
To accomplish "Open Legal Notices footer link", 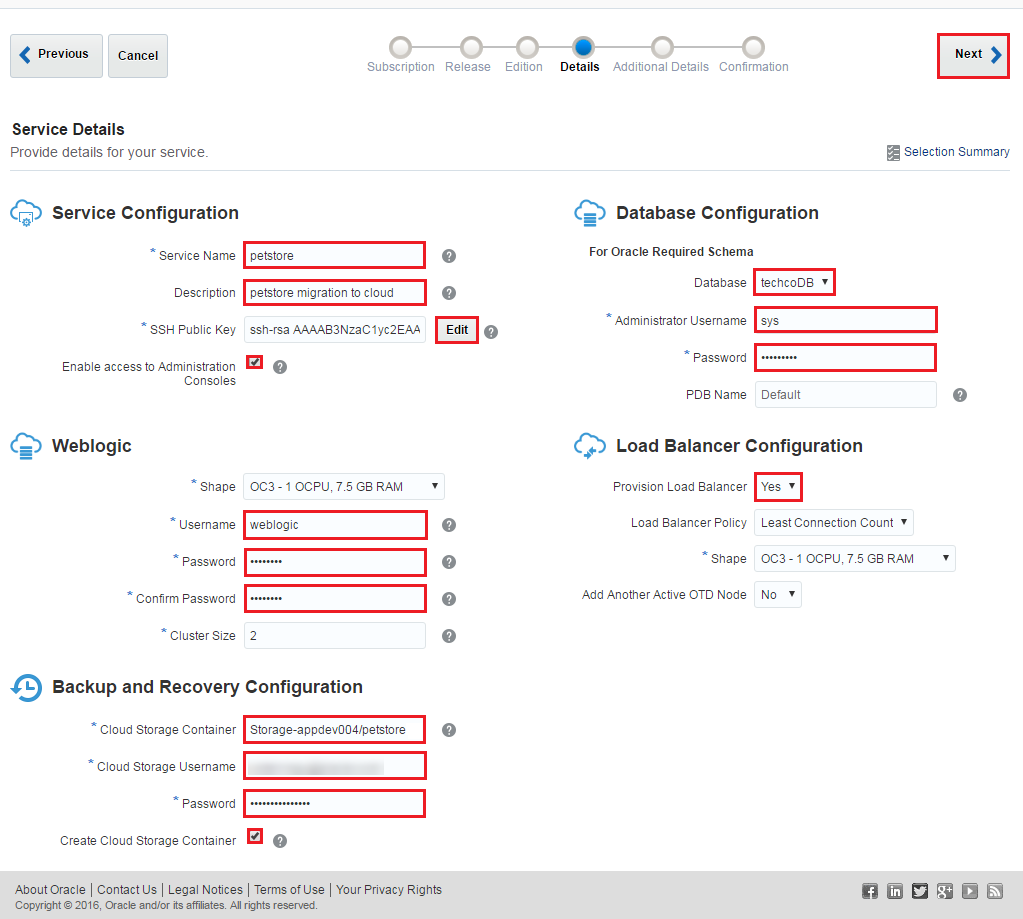I will [205, 890].
